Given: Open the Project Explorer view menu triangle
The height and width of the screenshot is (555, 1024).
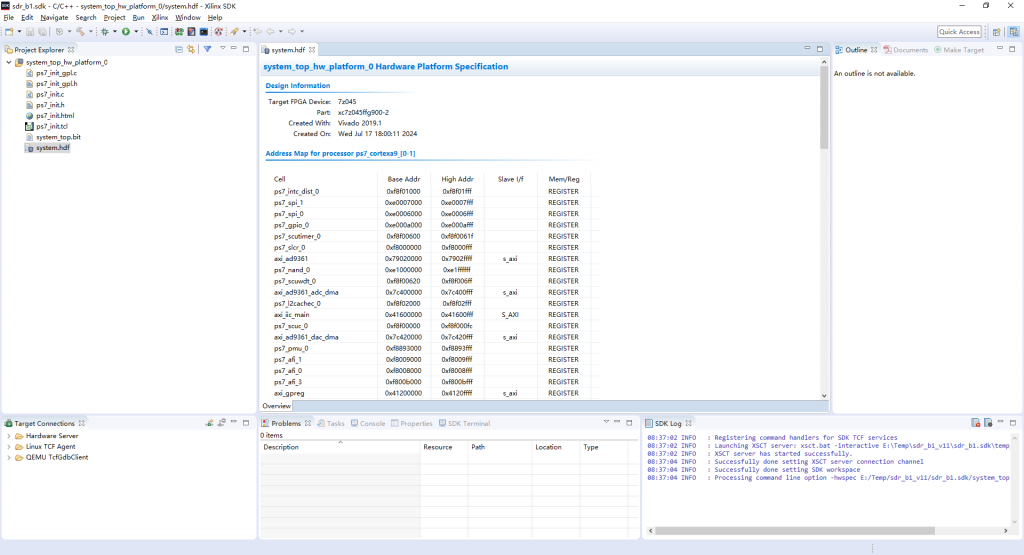Looking at the screenshot, I should click(223, 48).
